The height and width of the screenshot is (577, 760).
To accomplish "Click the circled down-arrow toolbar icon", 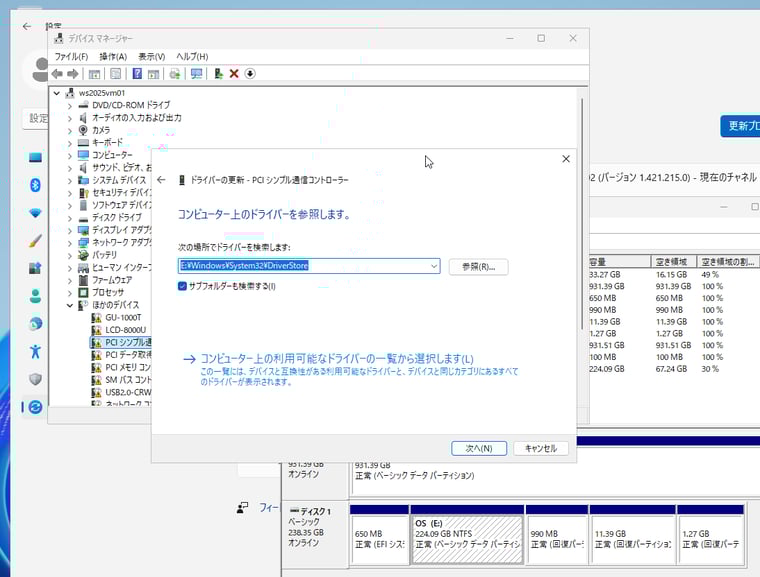I will click(250, 74).
